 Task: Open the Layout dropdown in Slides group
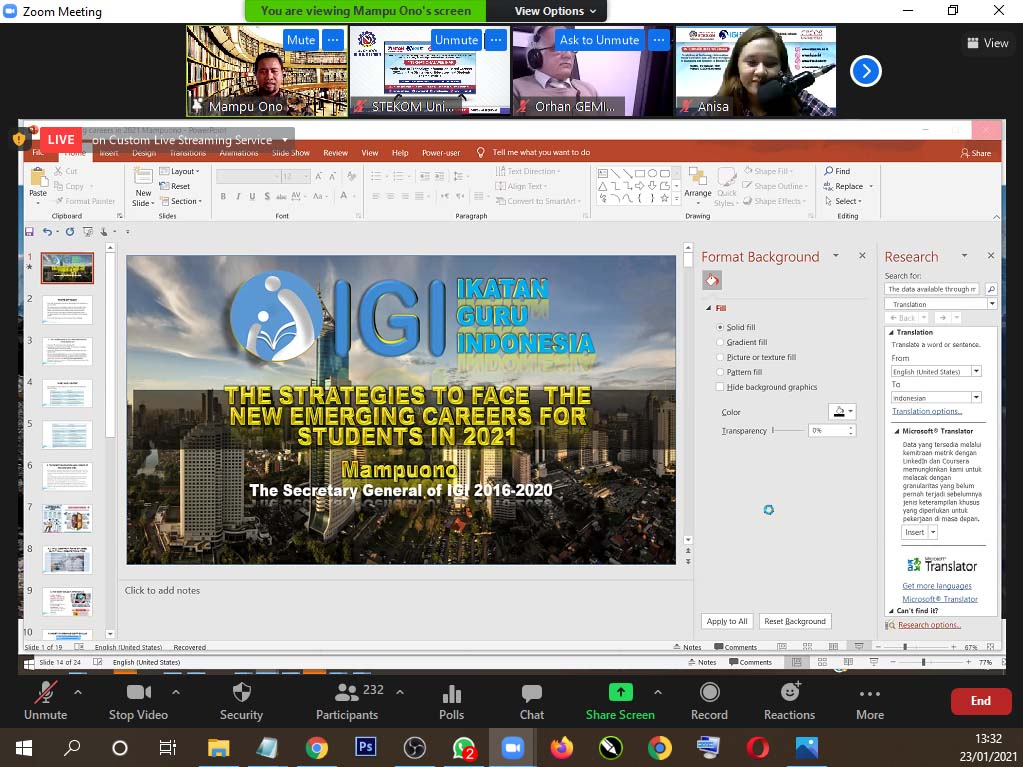click(179, 171)
